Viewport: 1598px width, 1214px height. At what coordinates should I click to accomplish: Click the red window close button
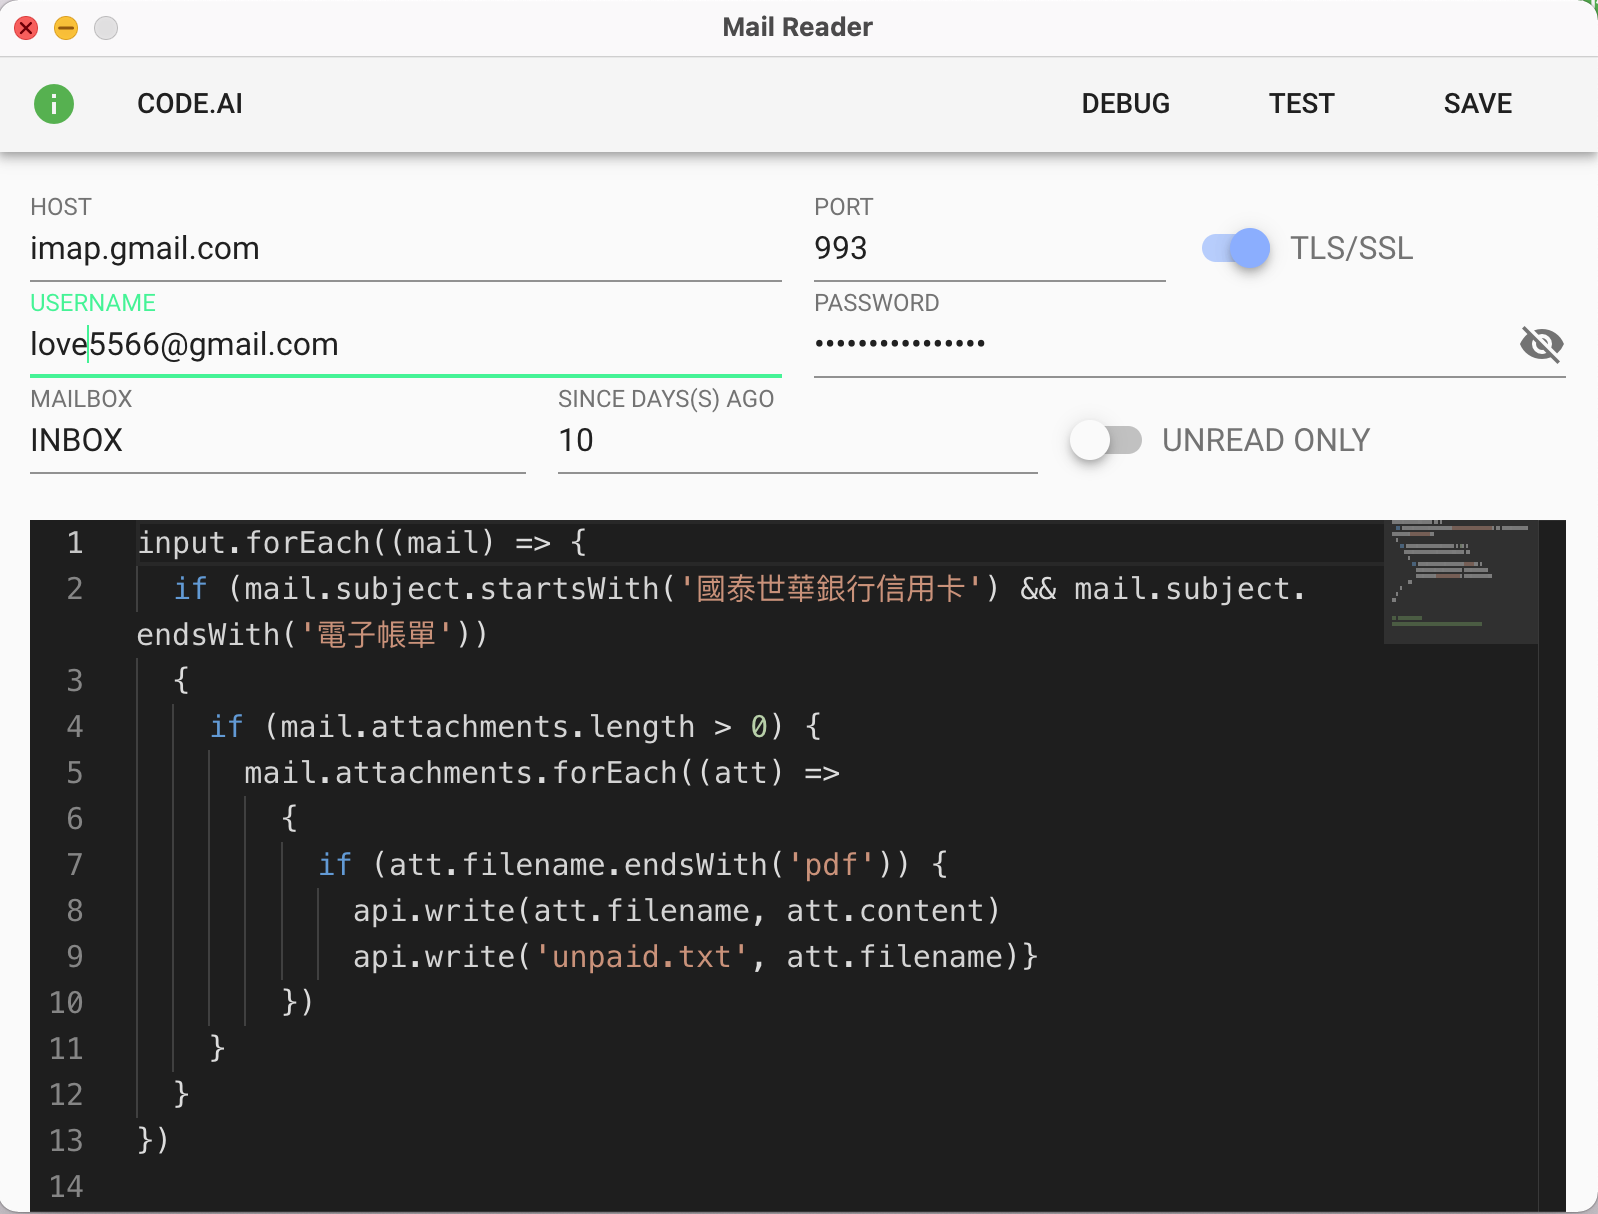27,28
